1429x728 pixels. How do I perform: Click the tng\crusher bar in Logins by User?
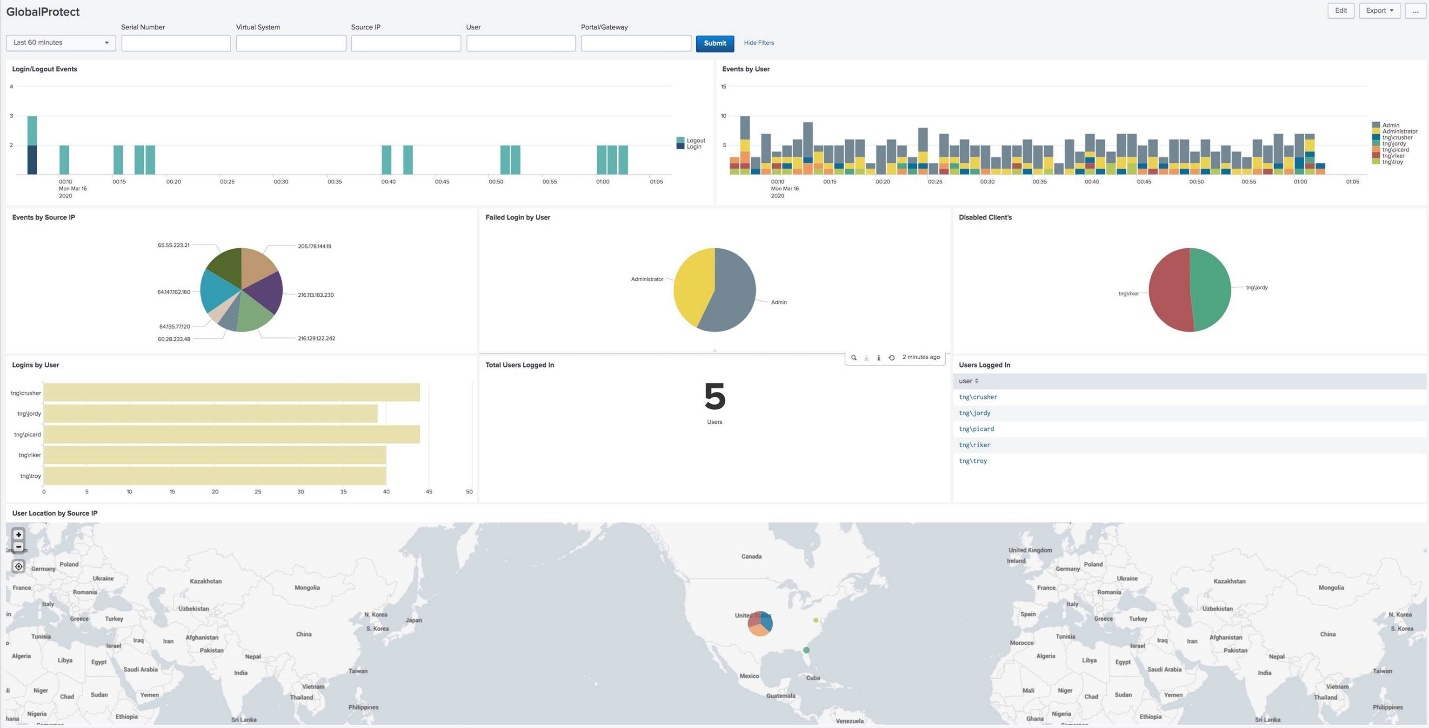click(231, 392)
